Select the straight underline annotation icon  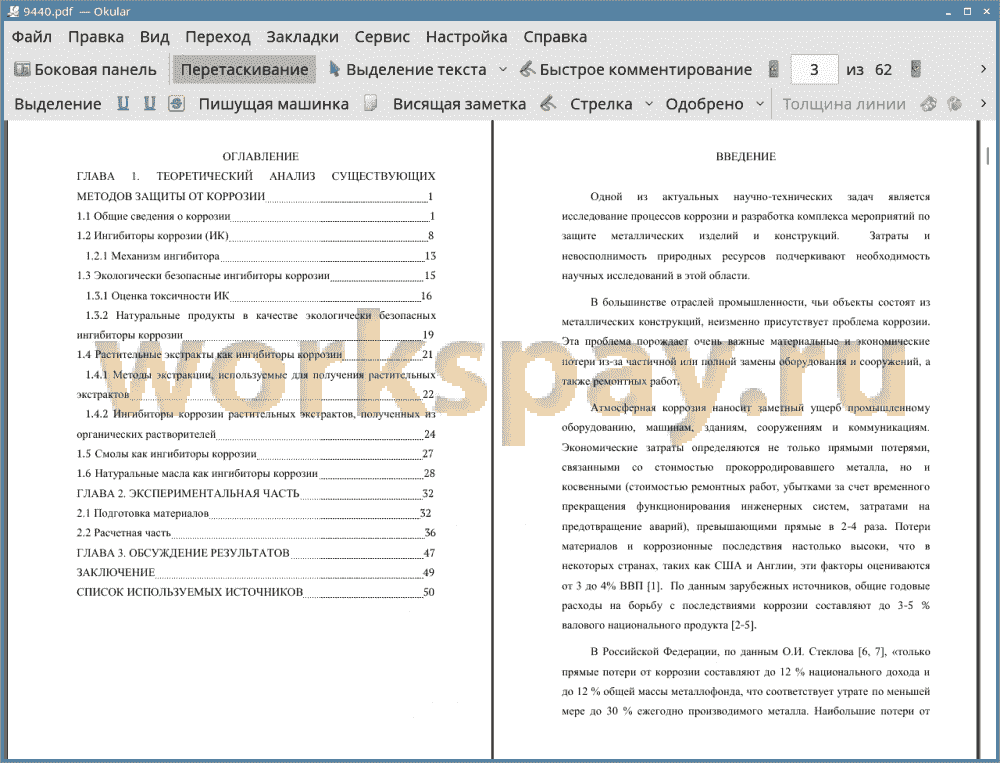pos(123,103)
